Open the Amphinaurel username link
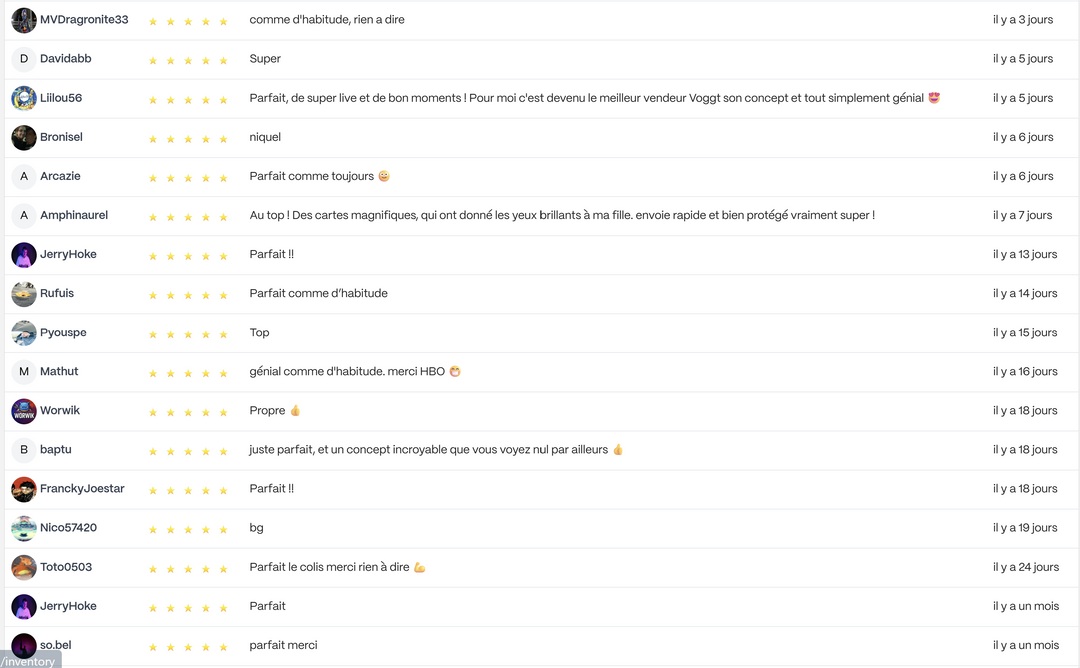This screenshot has width=1080, height=668. pos(74,215)
